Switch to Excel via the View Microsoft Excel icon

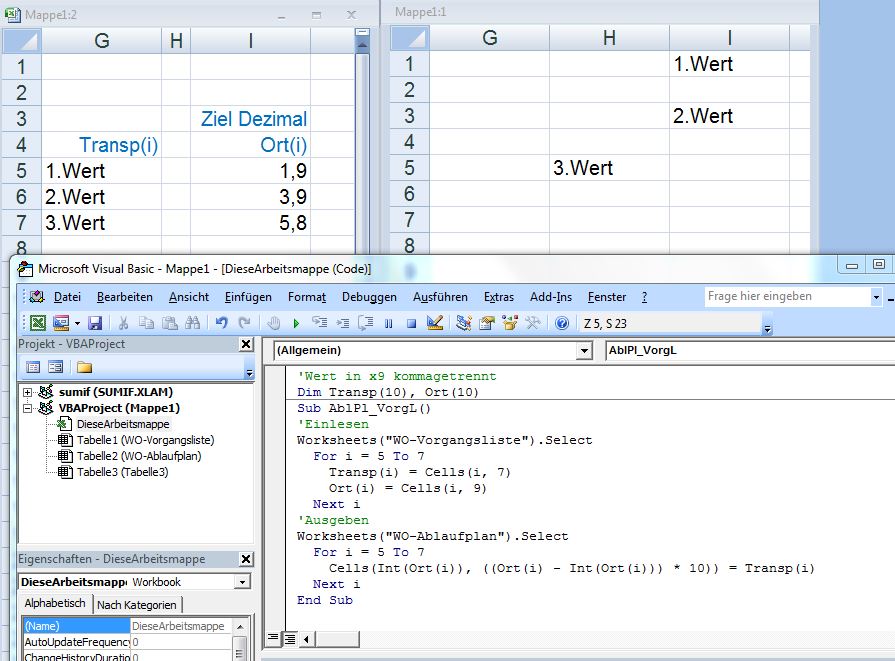(37, 323)
